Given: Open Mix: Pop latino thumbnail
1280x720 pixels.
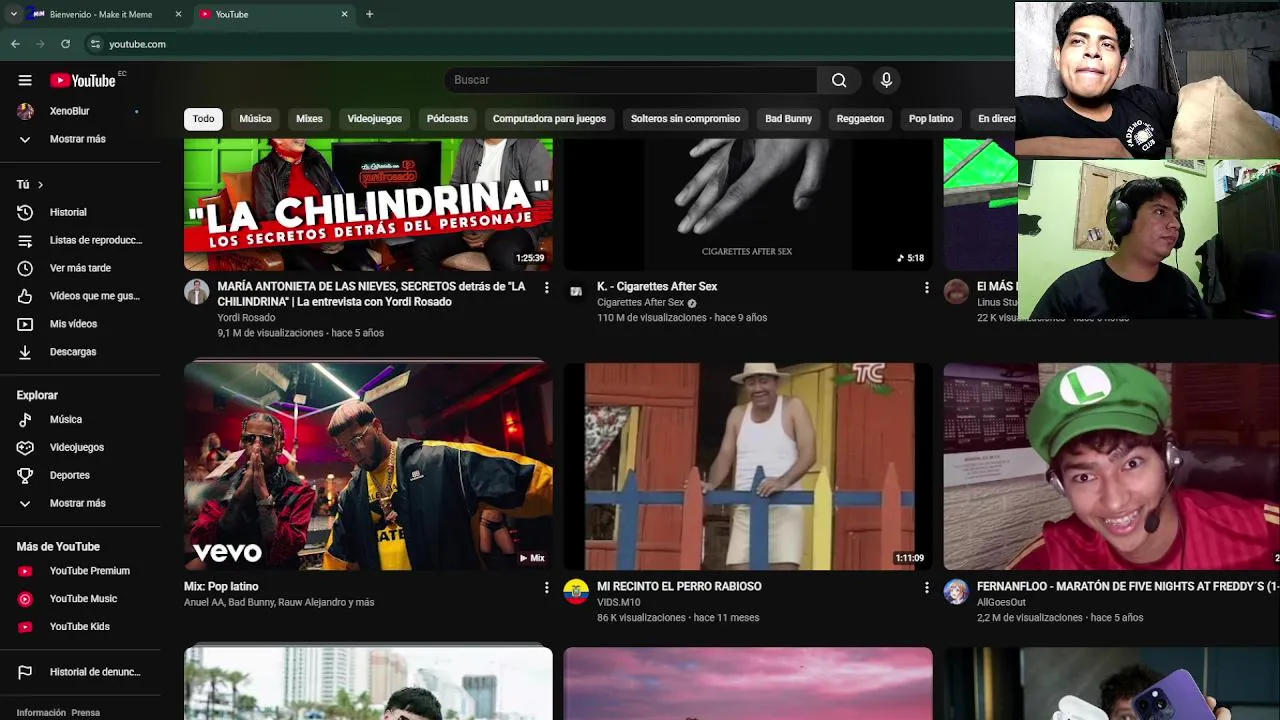Looking at the screenshot, I should click(368, 466).
